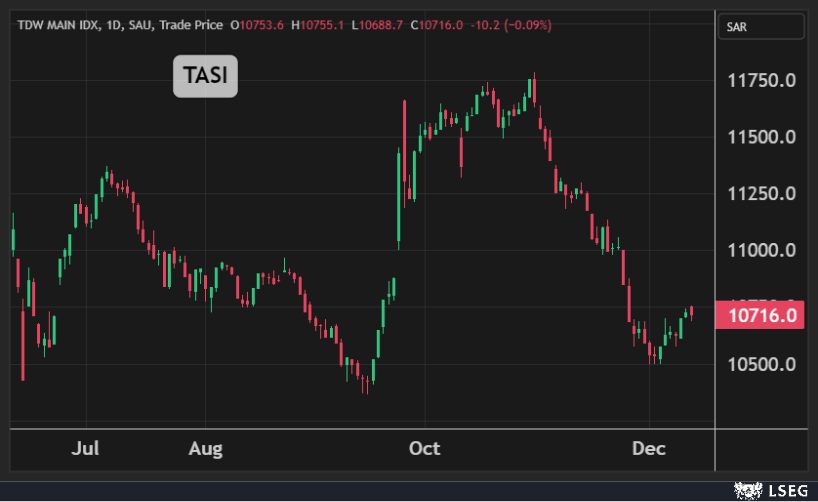Click the TASI label badge

205,76
